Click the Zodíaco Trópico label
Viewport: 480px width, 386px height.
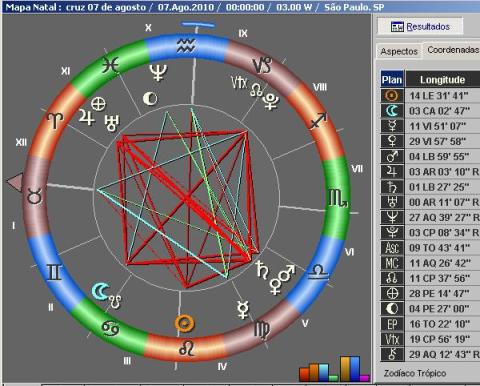[415, 373]
